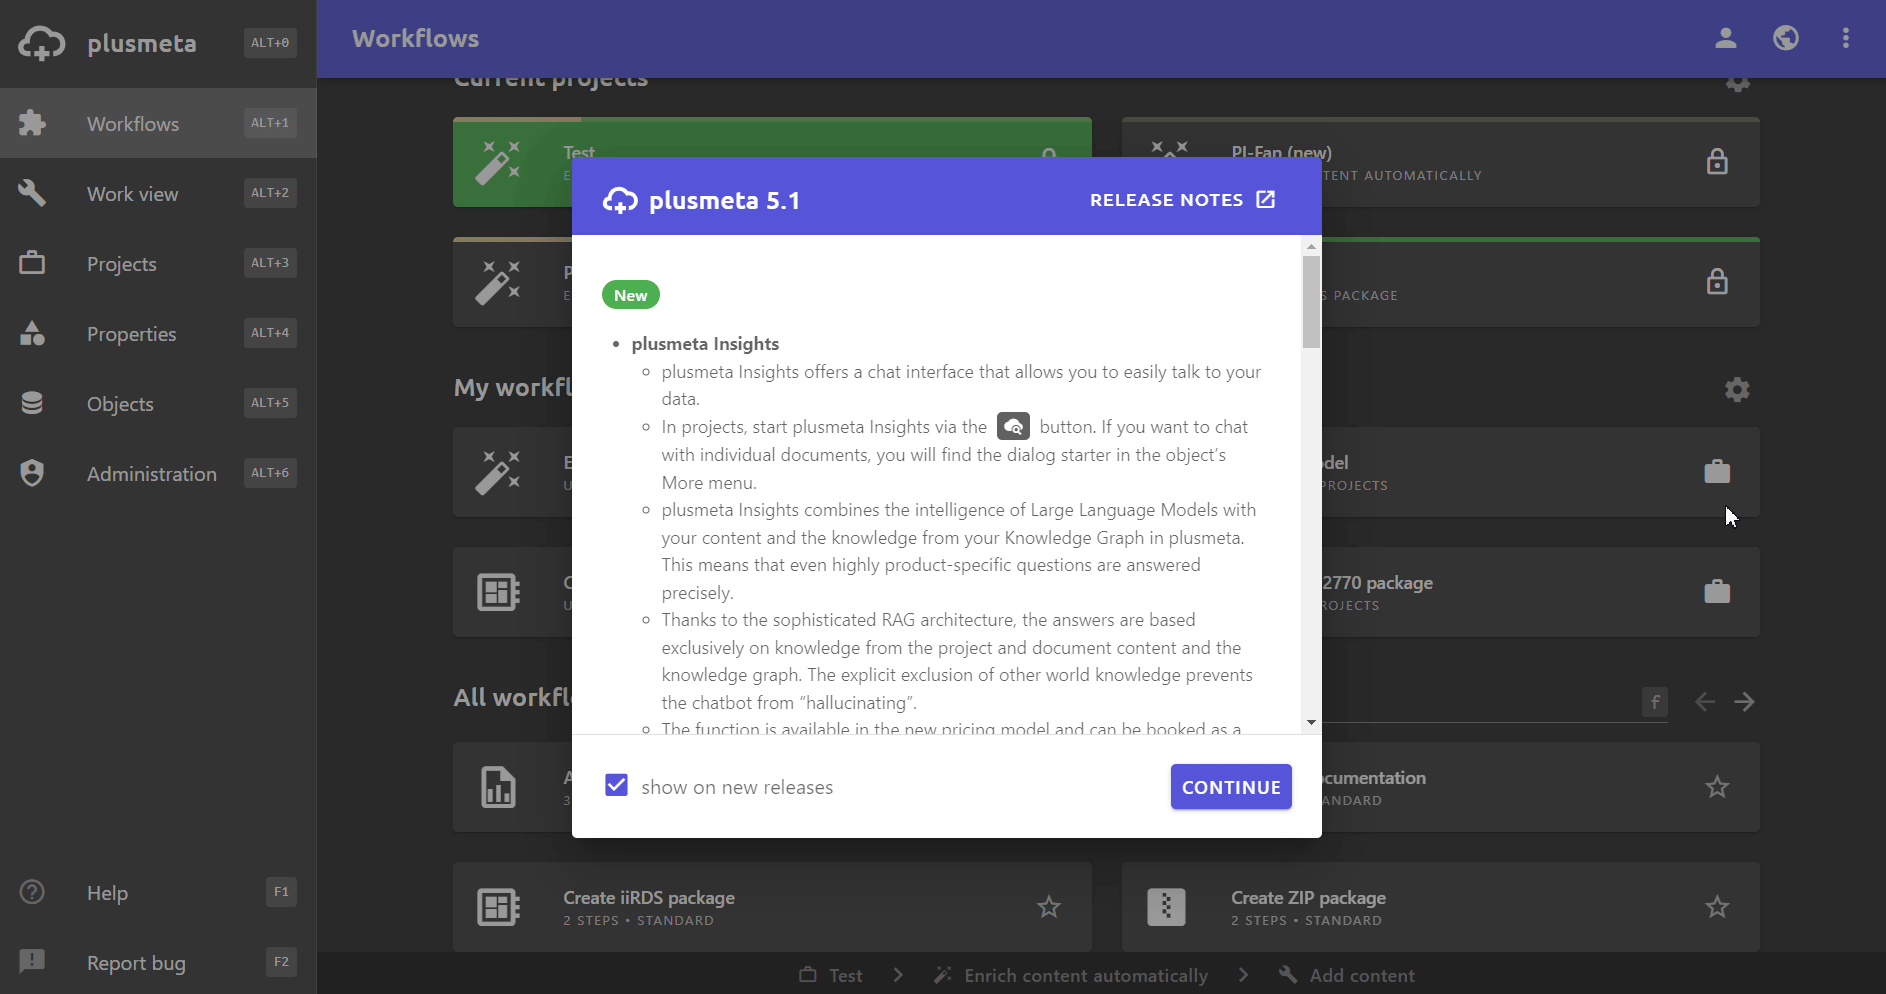Click the Help question mark icon

32,892
